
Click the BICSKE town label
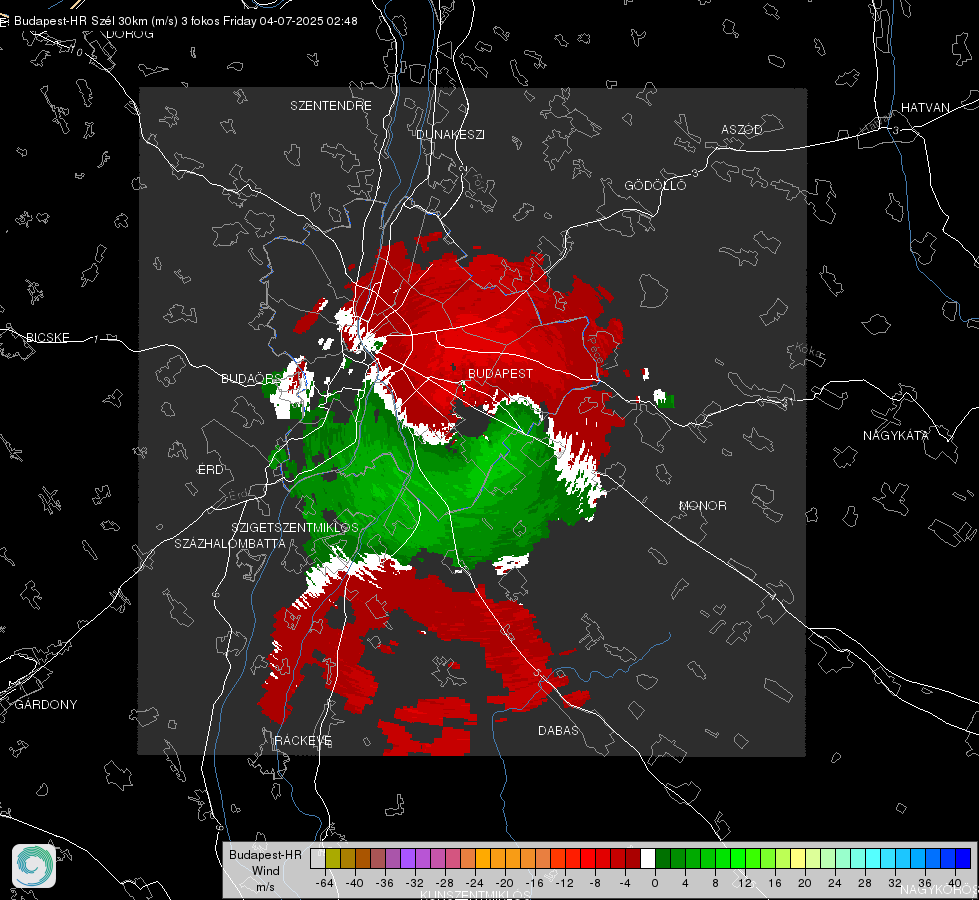coord(47,337)
